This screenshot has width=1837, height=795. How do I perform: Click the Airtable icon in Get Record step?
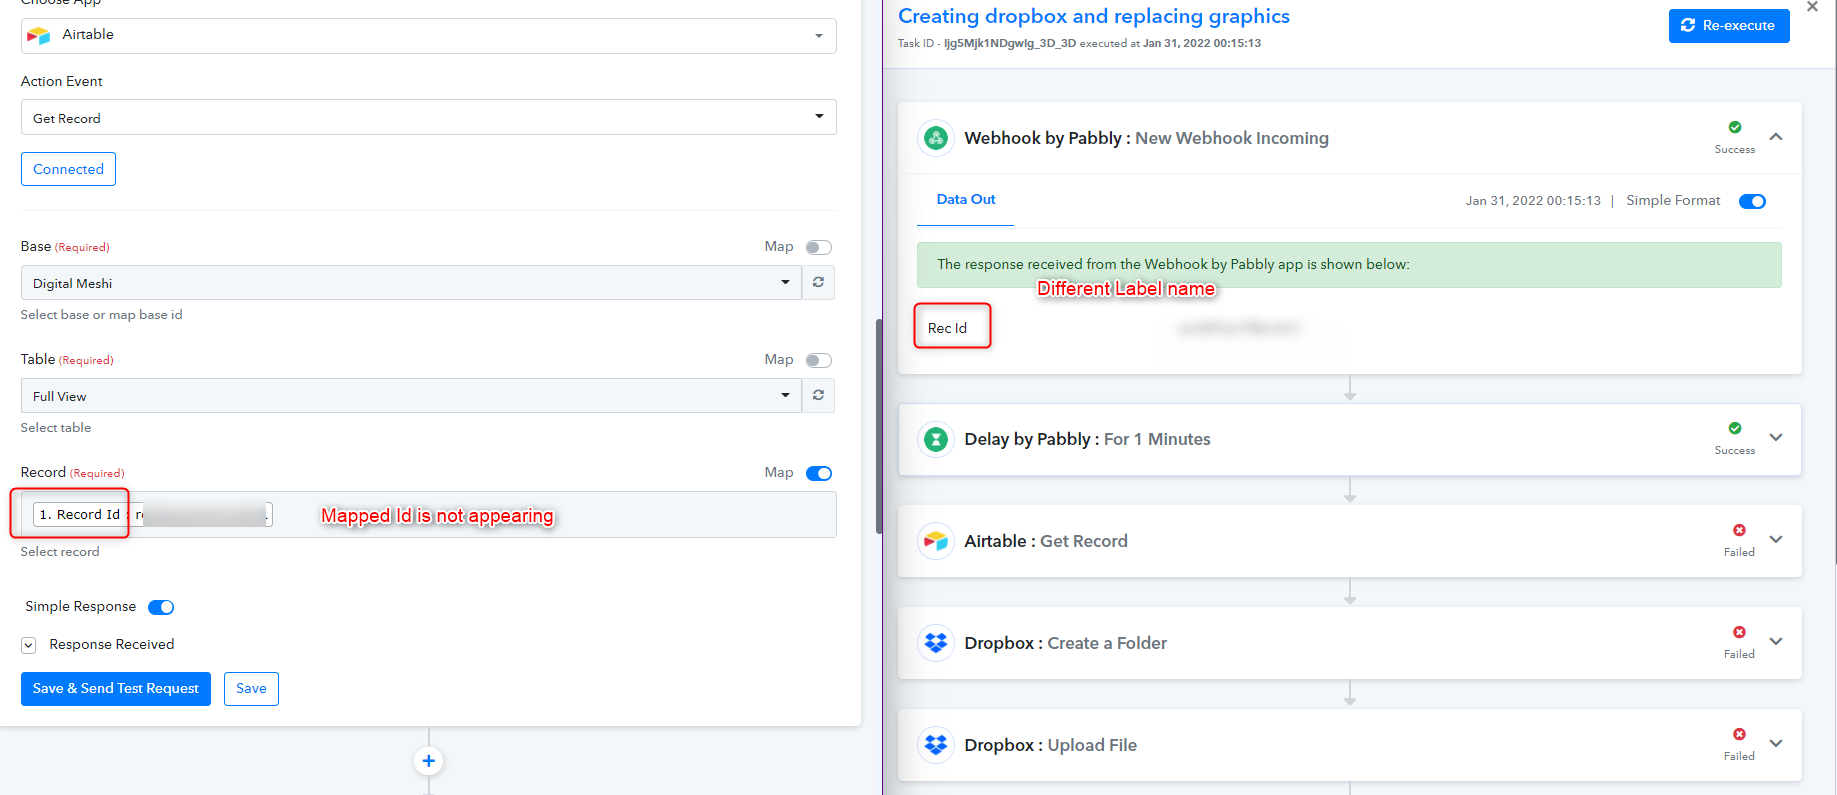pyautogui.click(x=936, y=541)
